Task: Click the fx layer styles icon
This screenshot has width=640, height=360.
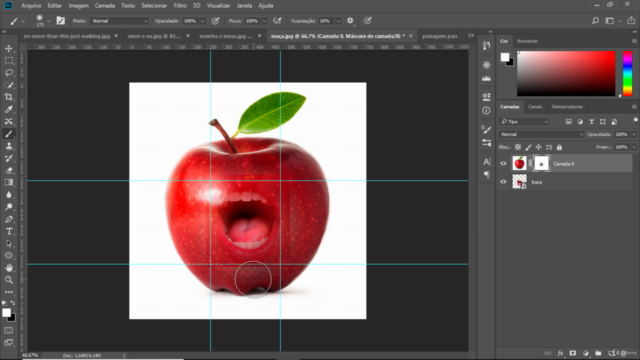Action: [560, 353]
